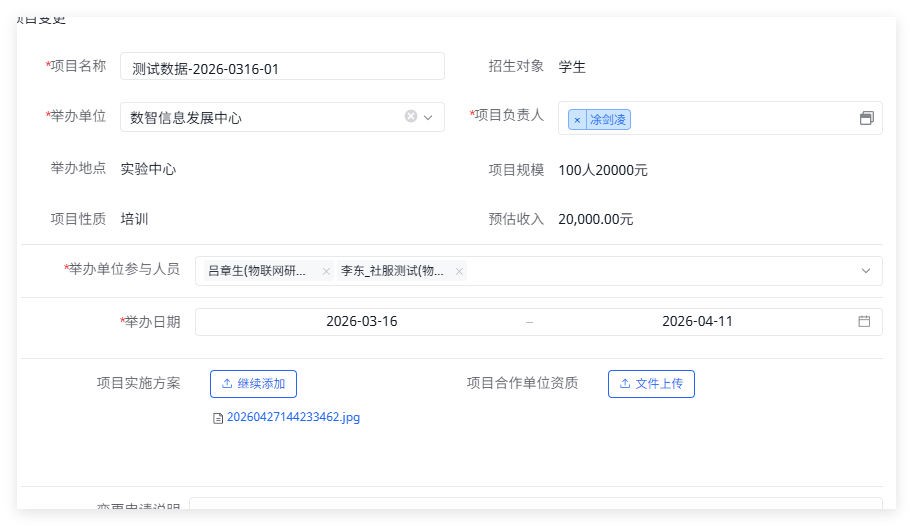Expand the 举办单位参与人员 dropdown chevron
Screen dimensions: 913x526
click(x=866, y=271)
